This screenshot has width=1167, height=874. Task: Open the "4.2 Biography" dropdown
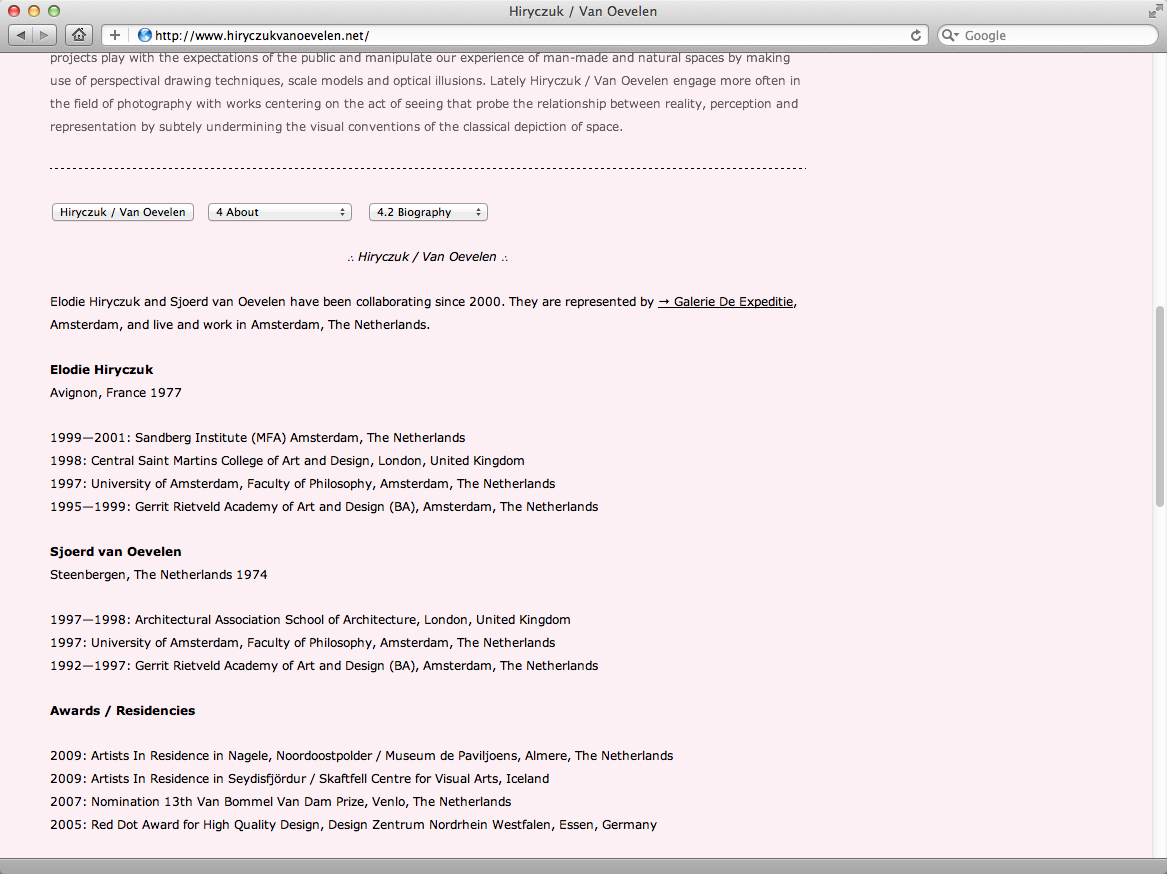(428, 212)
